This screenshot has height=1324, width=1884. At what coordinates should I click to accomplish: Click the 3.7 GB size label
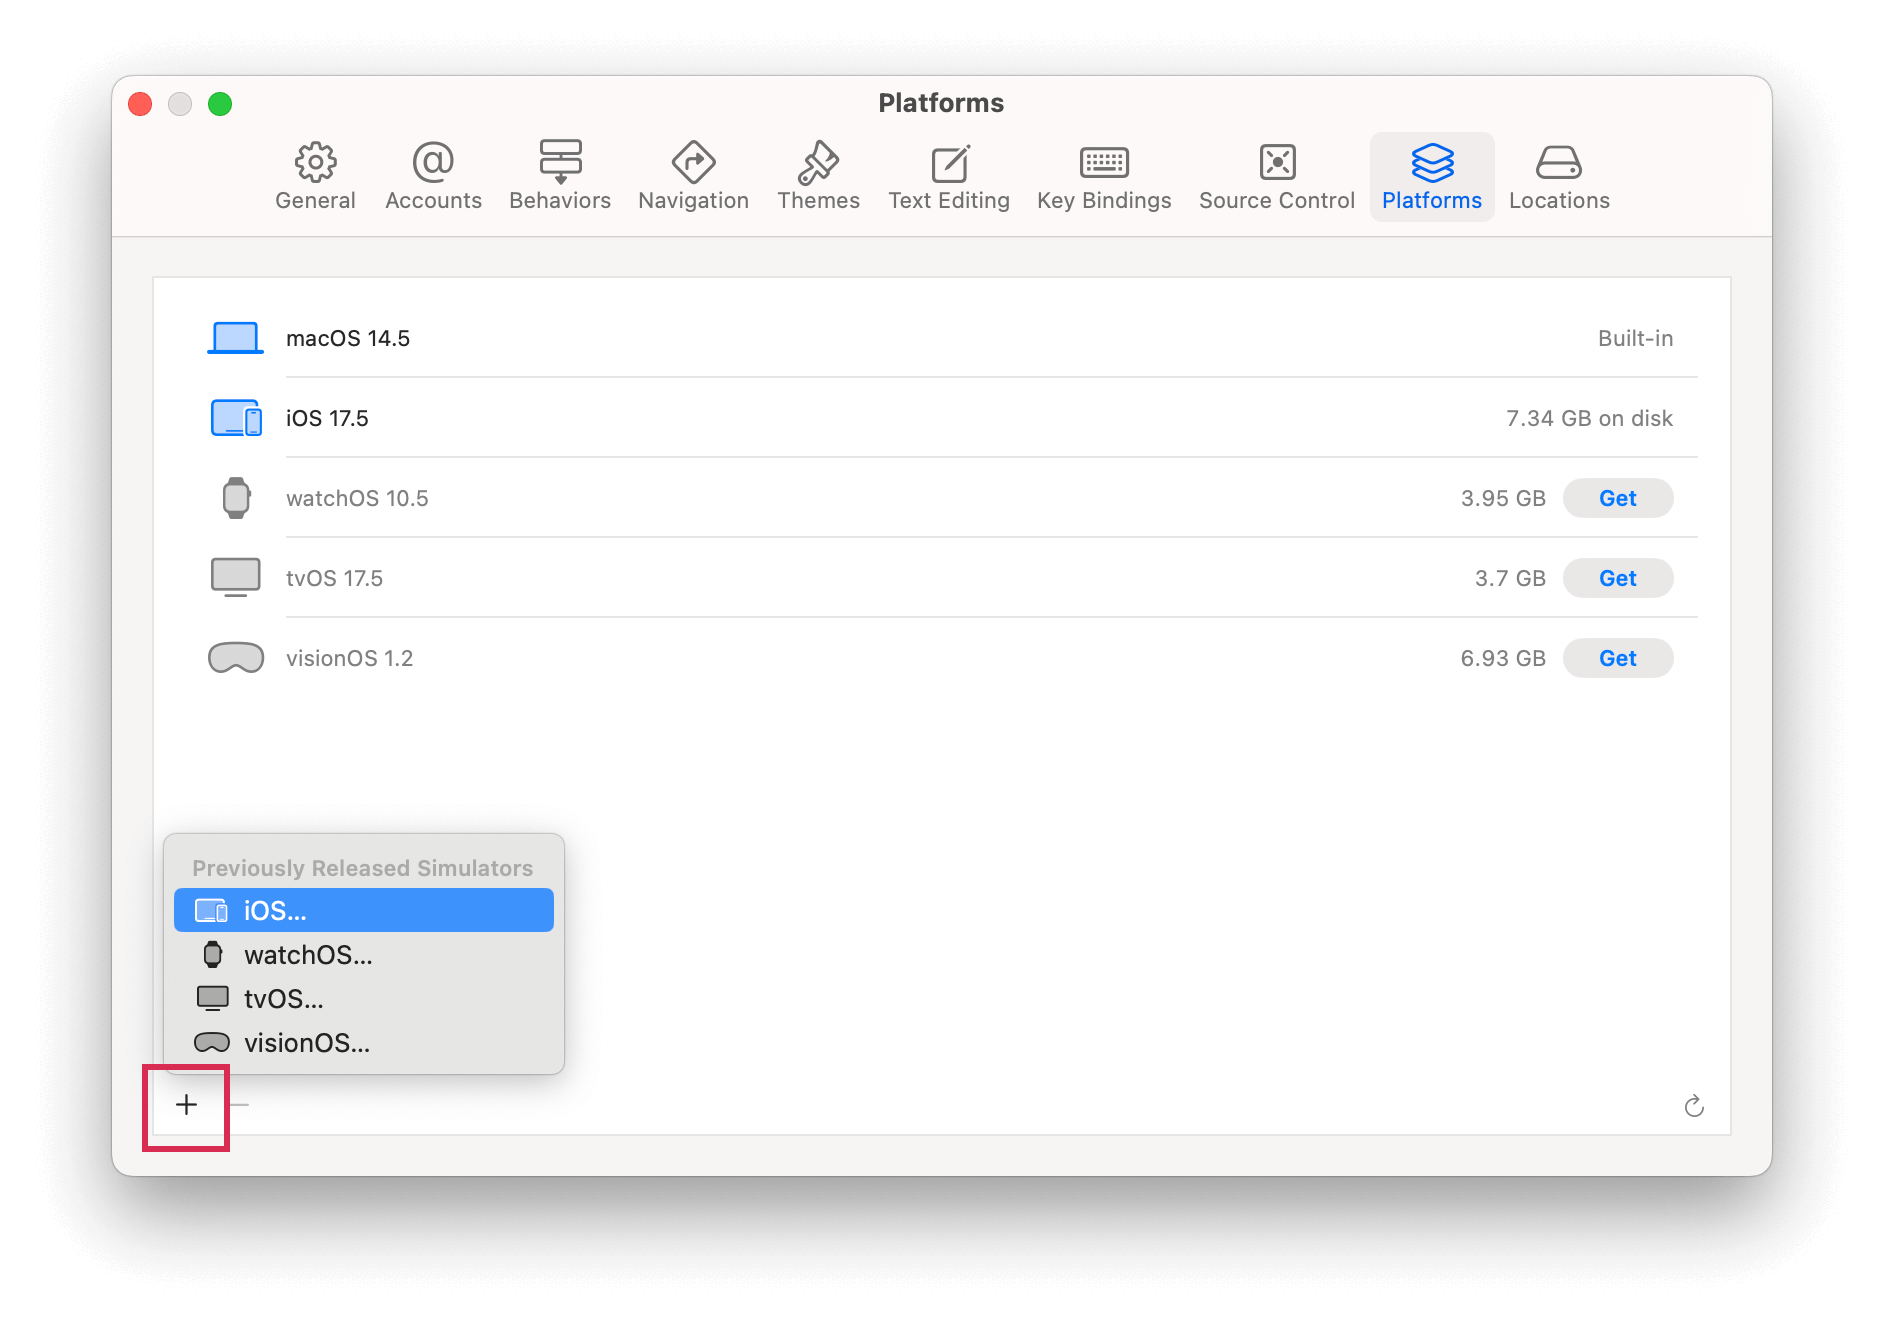1510,578
